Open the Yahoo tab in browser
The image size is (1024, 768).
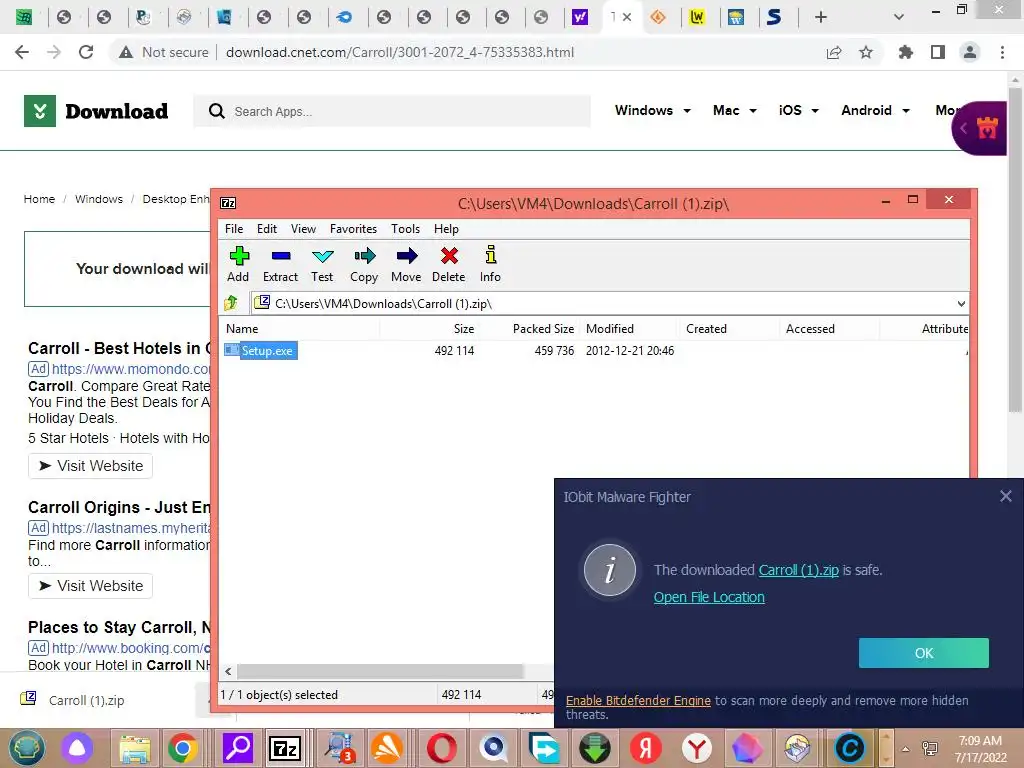click(x=580, y=17)
